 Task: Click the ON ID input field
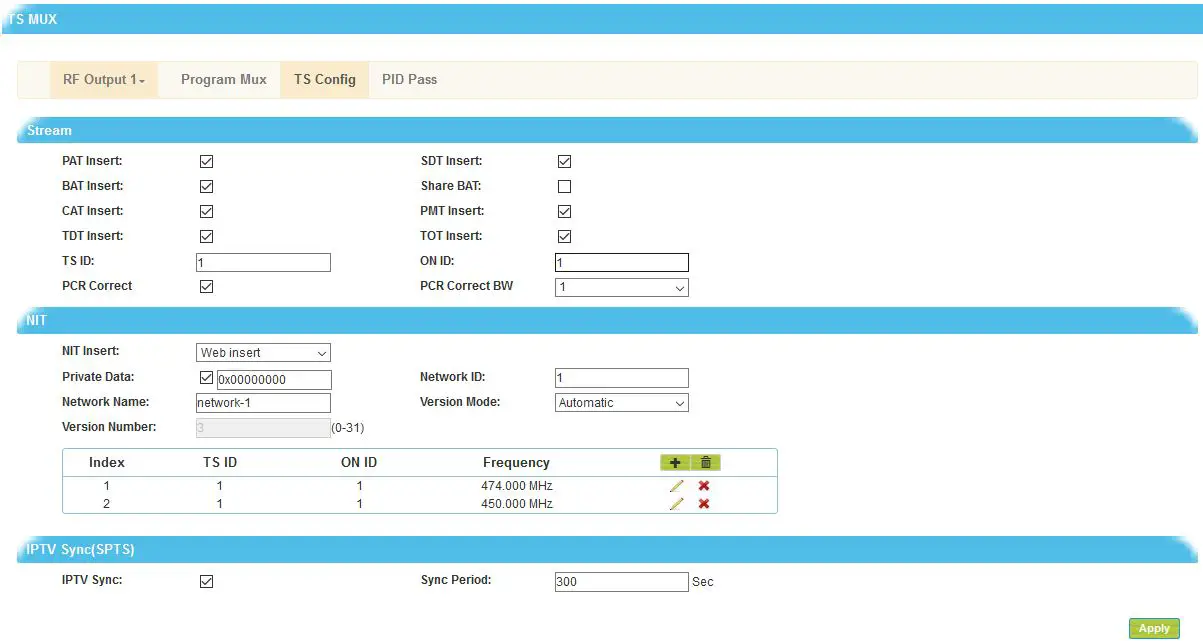click(x=622, y=262)
